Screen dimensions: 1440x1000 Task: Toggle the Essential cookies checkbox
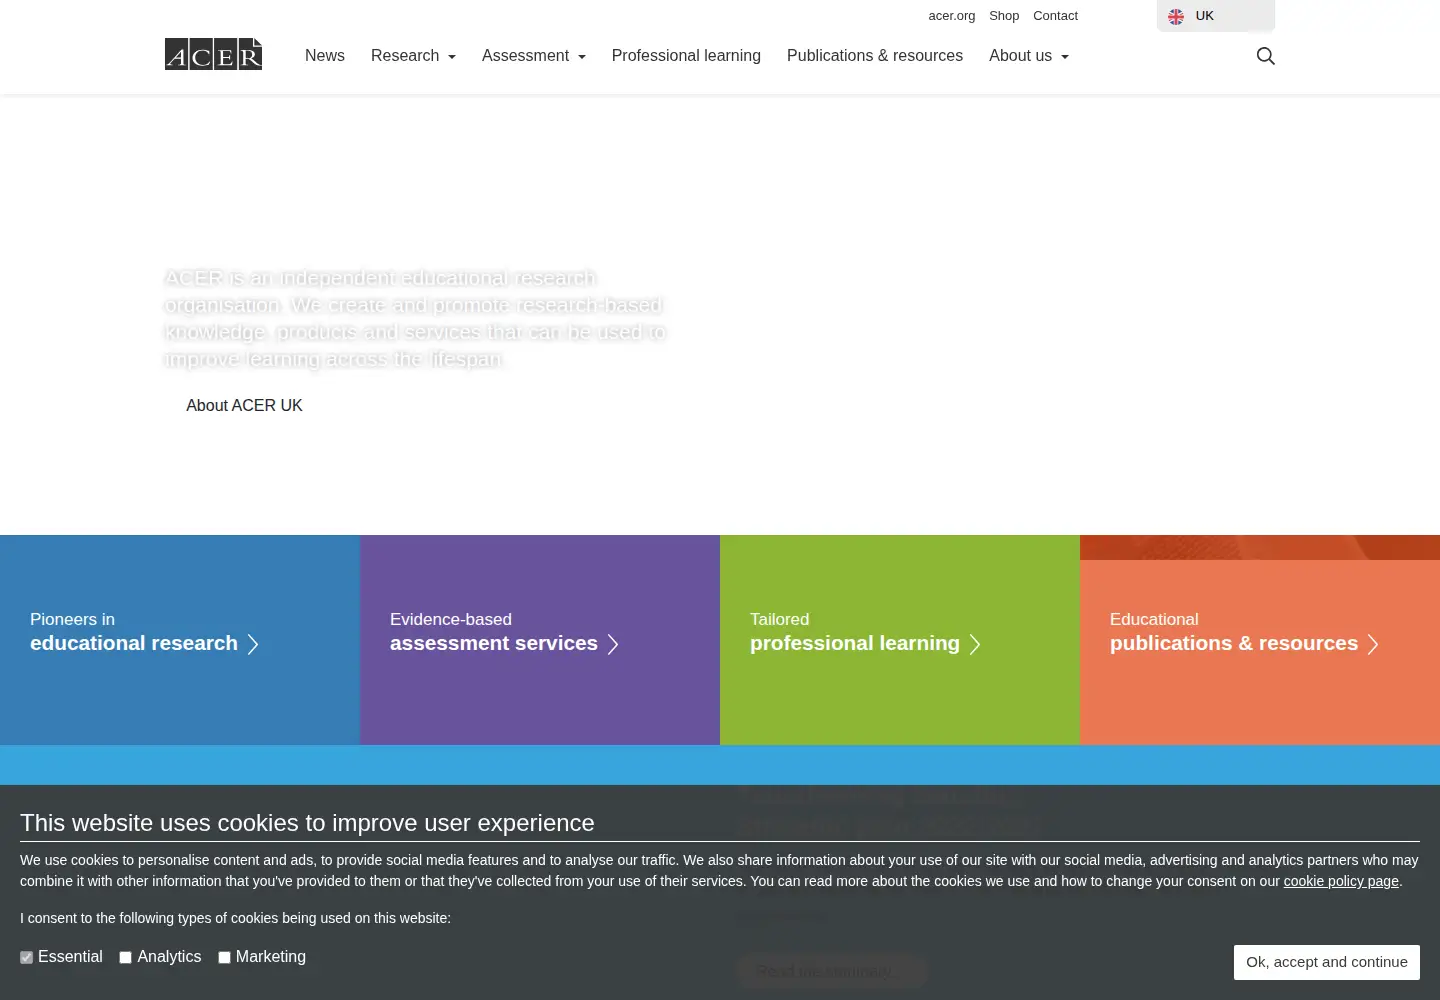26,957
